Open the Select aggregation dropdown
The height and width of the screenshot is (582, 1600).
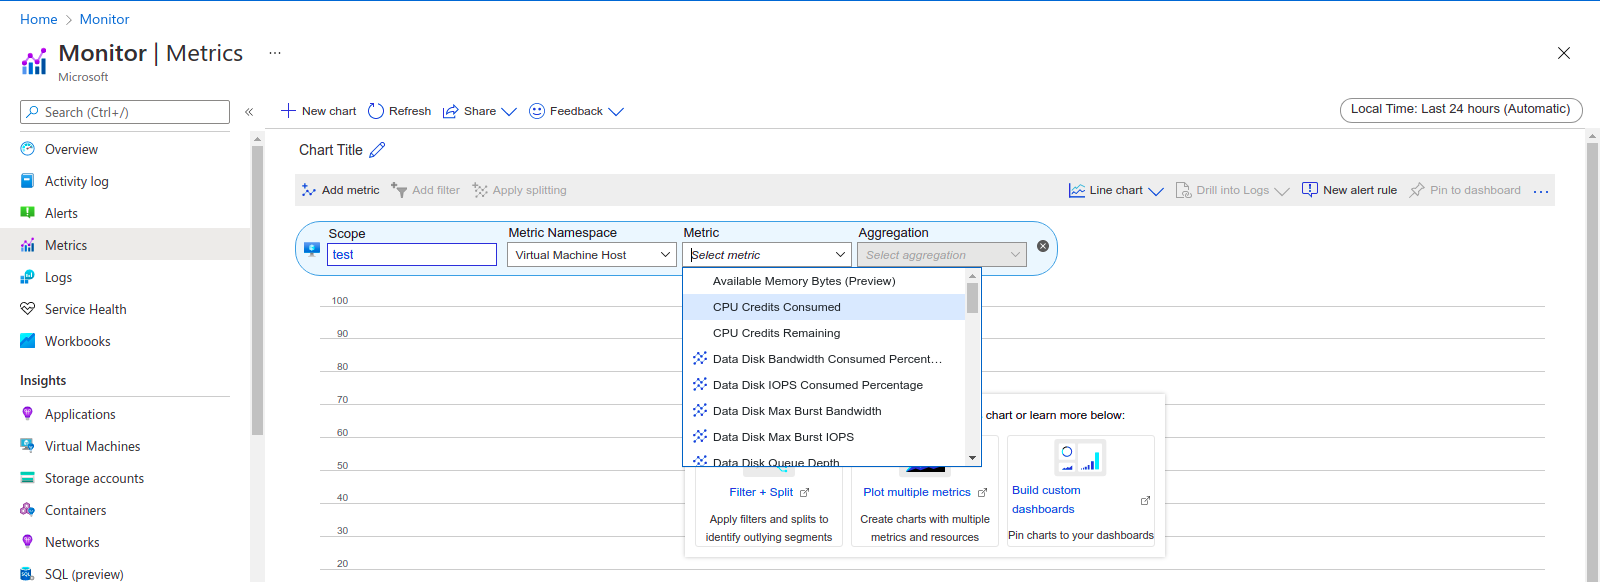tap(942, 255)
